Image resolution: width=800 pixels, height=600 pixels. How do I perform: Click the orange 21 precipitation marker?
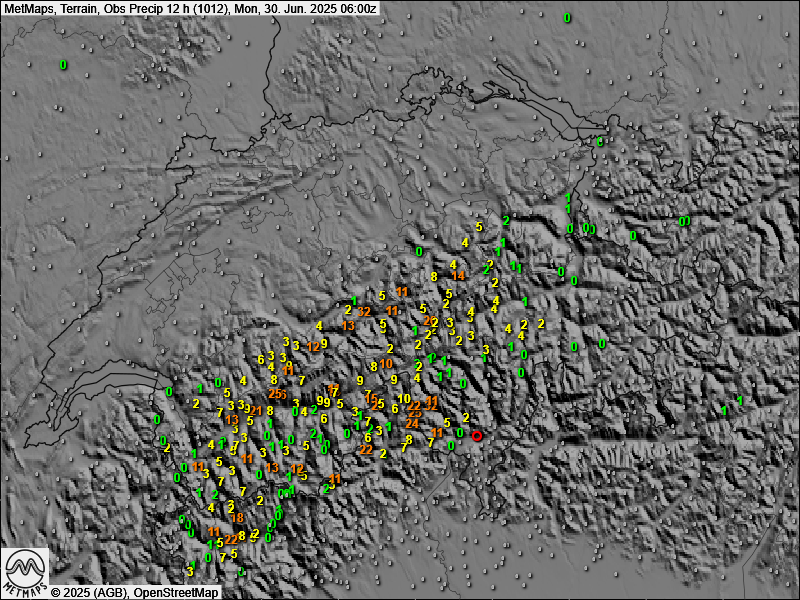256,410
